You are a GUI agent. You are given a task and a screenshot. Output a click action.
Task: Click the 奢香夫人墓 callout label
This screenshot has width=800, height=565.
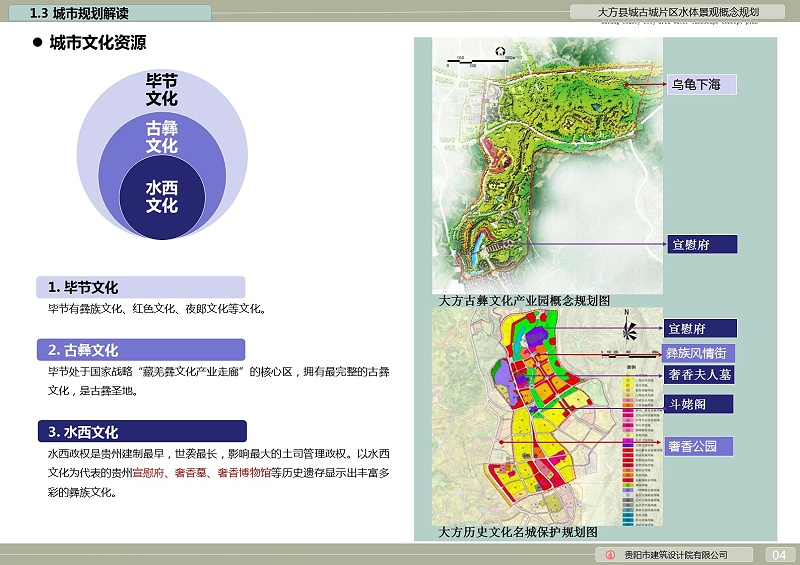701,375
